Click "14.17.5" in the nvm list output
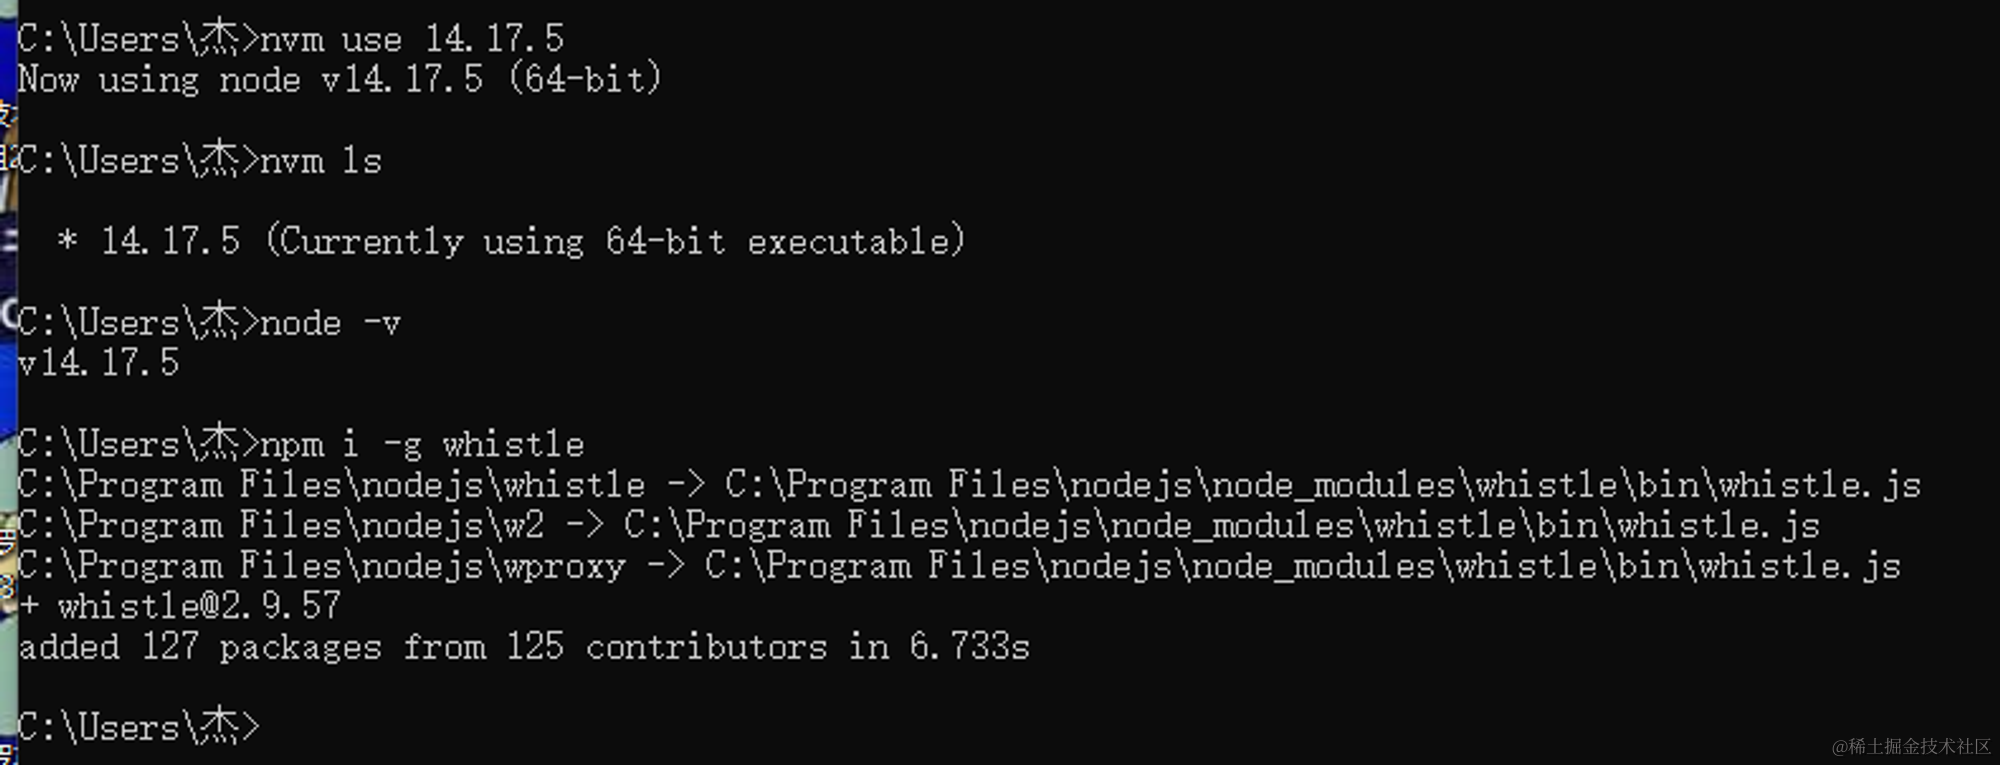Viewport: 2000px width, 765px height. [170, 241]
